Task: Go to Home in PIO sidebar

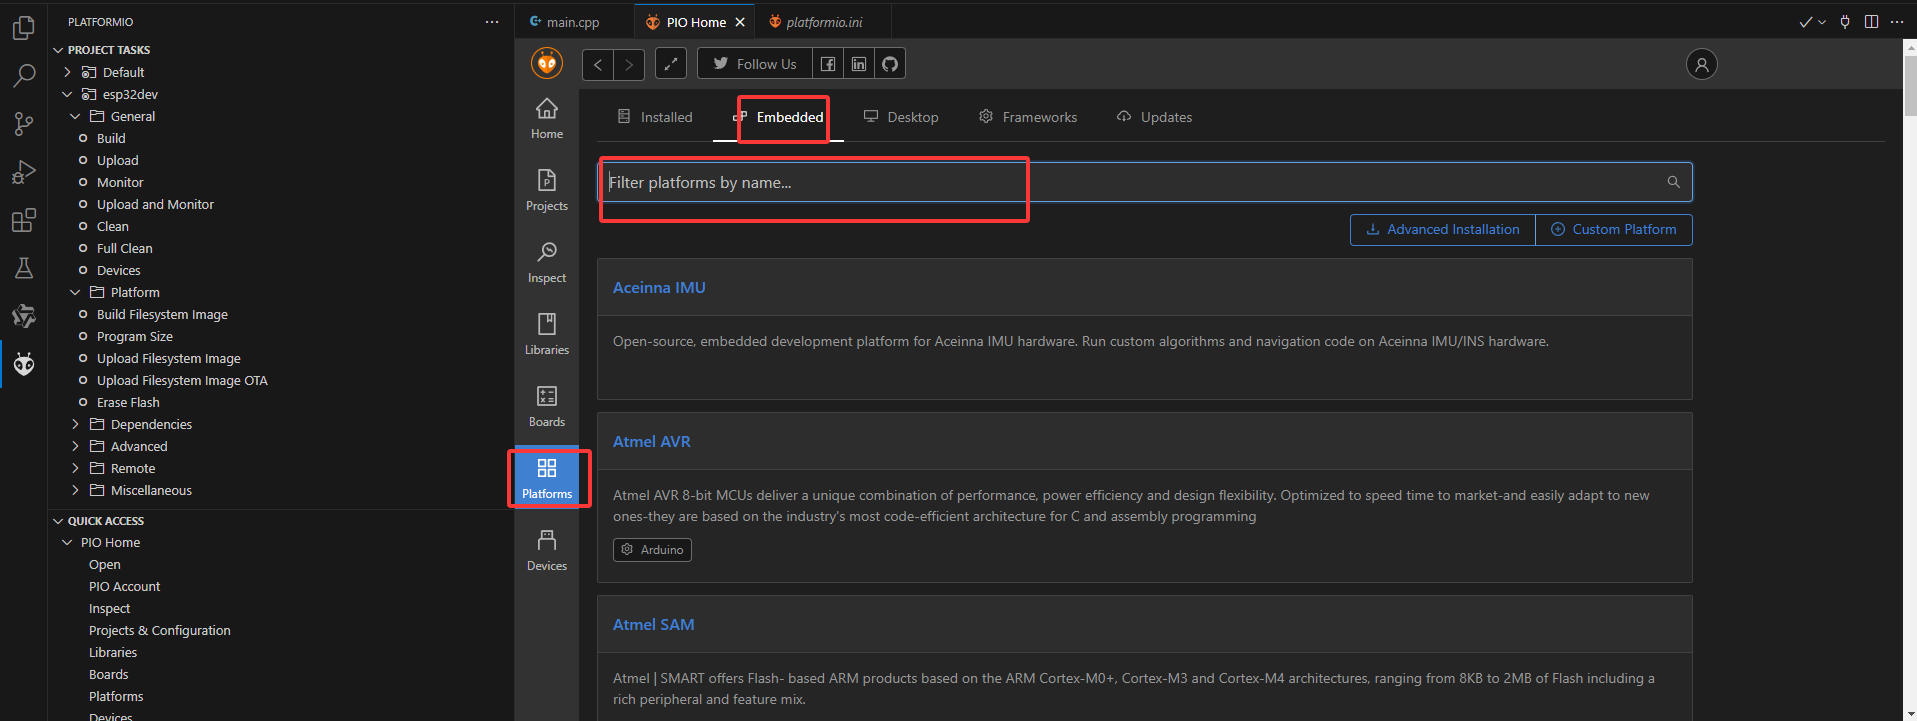Action: 547,118
